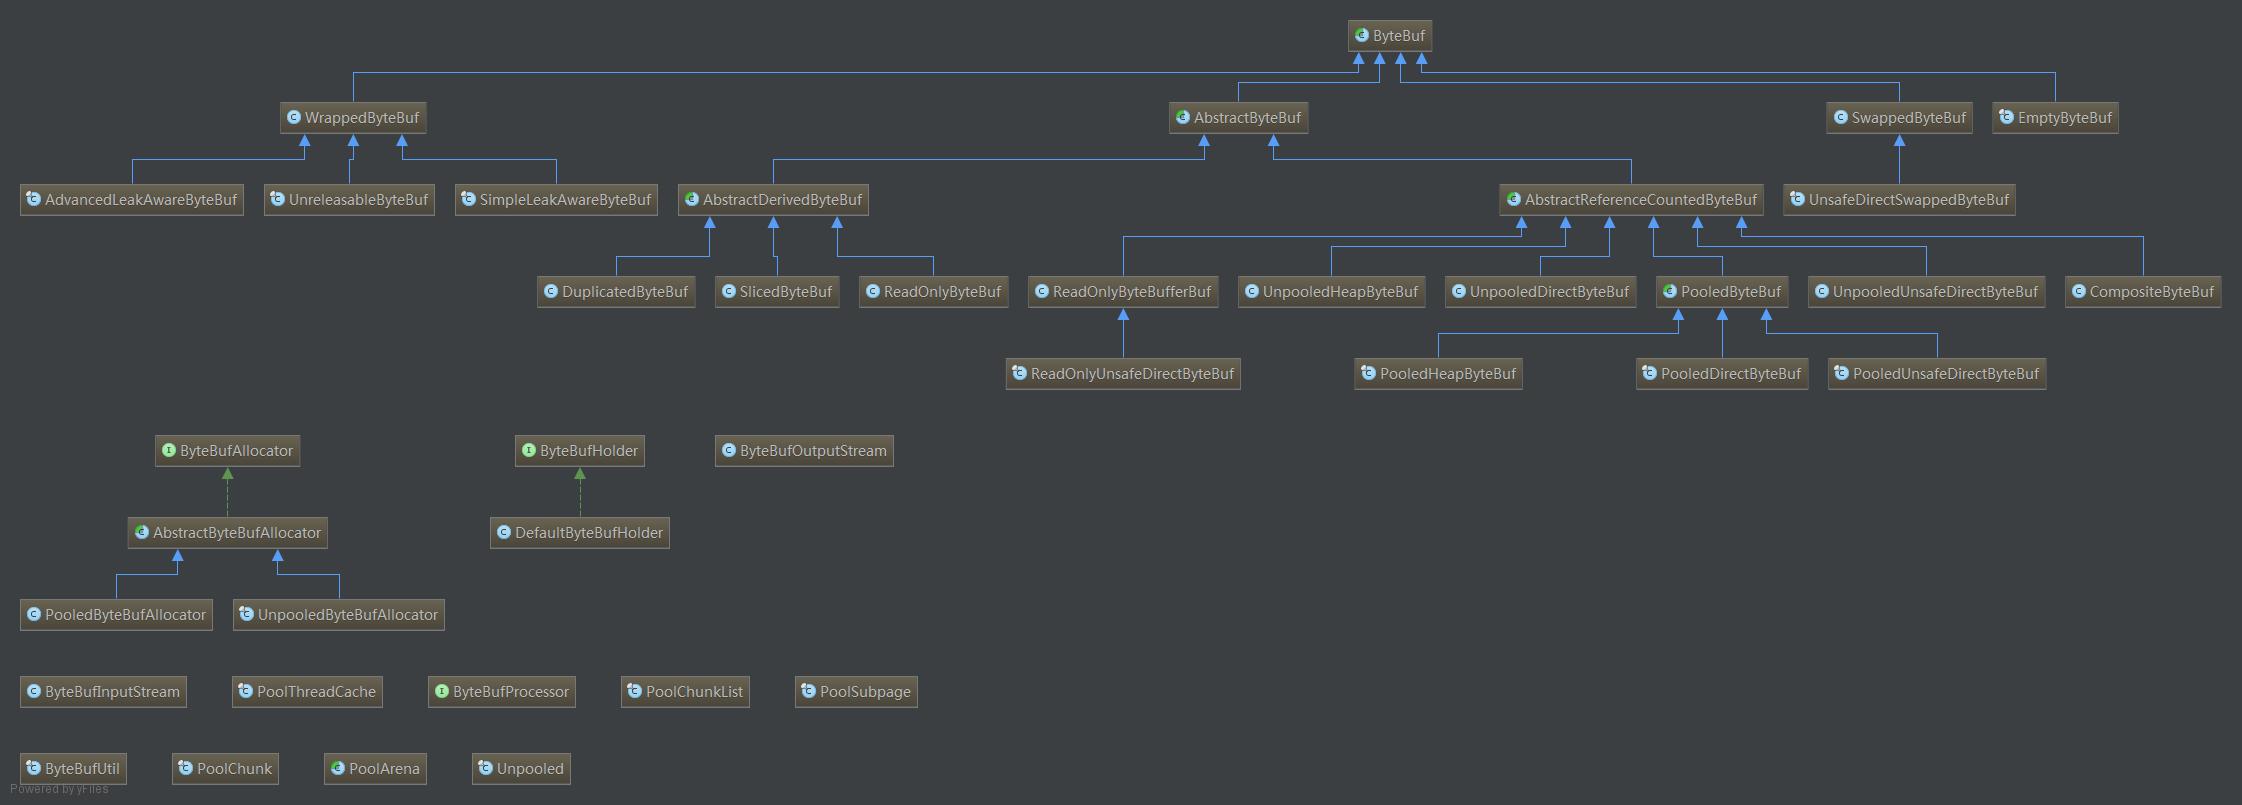Click the ByteBufOutputStream class icon
This screenshot has width=2242, height=805.
point(728,450)
